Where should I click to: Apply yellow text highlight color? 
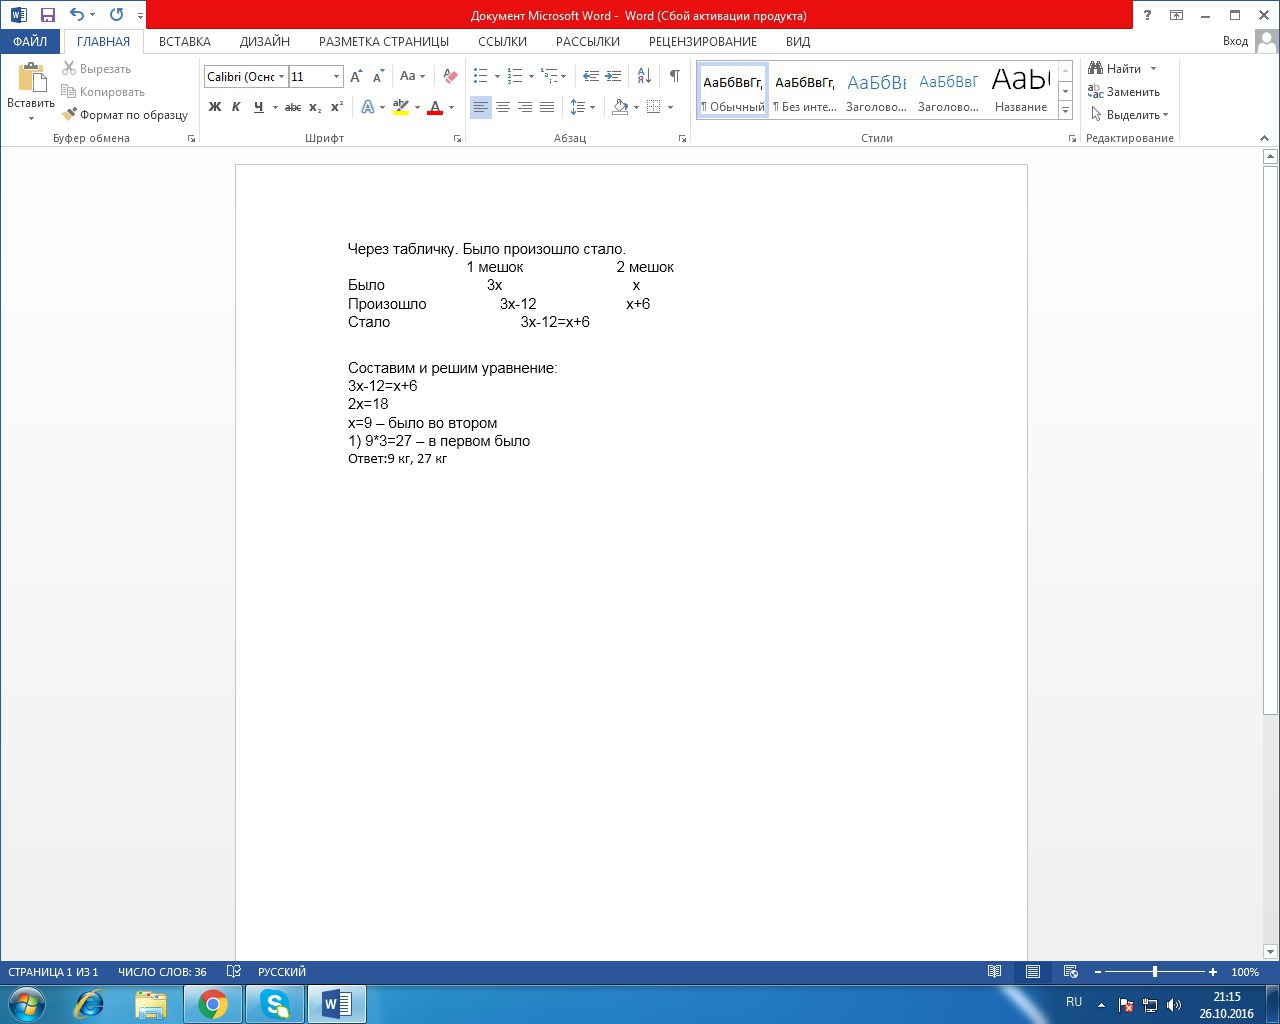401,107
